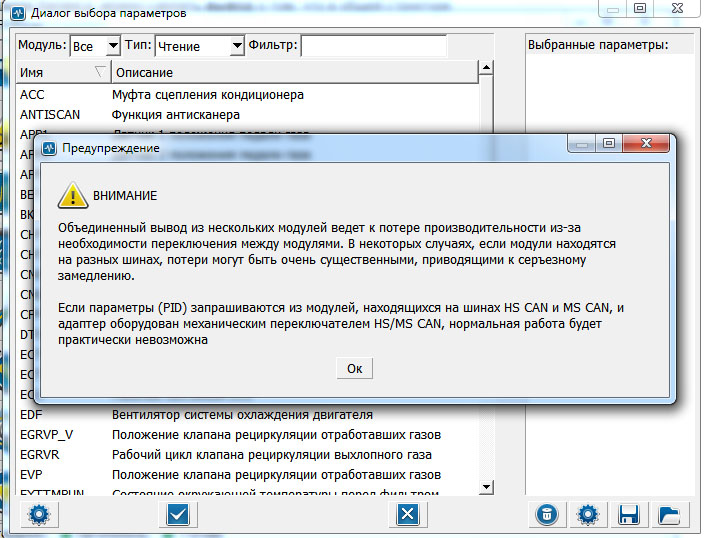Image resolution: width=704 pixels, height=538 pixels.
Task: Select the EDF parameter row
Action: click(247, 415)
